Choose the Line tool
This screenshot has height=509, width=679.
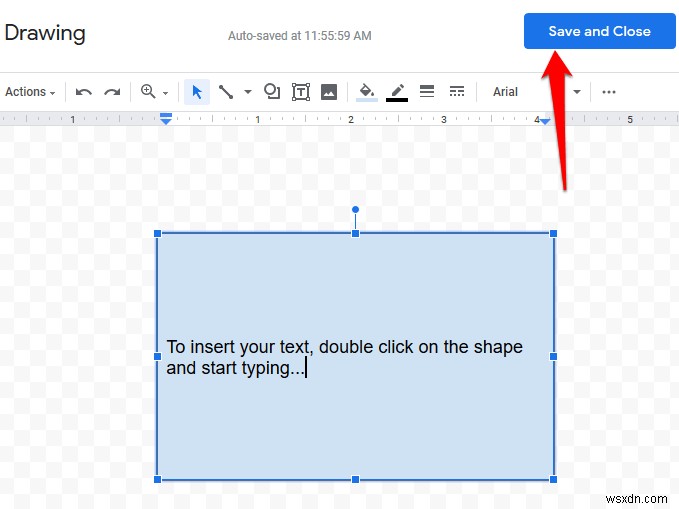(226, 92)
